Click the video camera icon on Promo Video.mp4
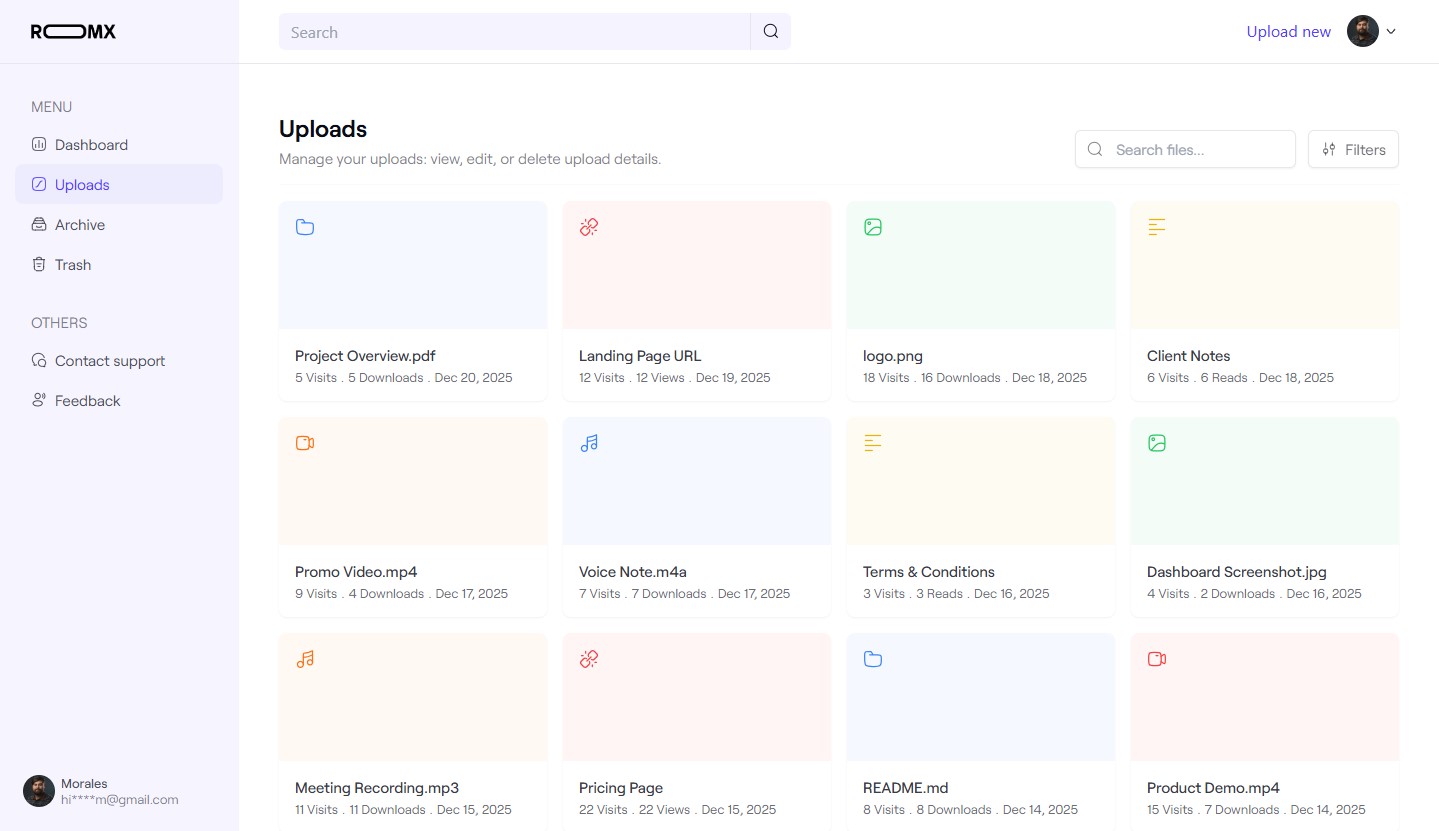 [305, 443]
